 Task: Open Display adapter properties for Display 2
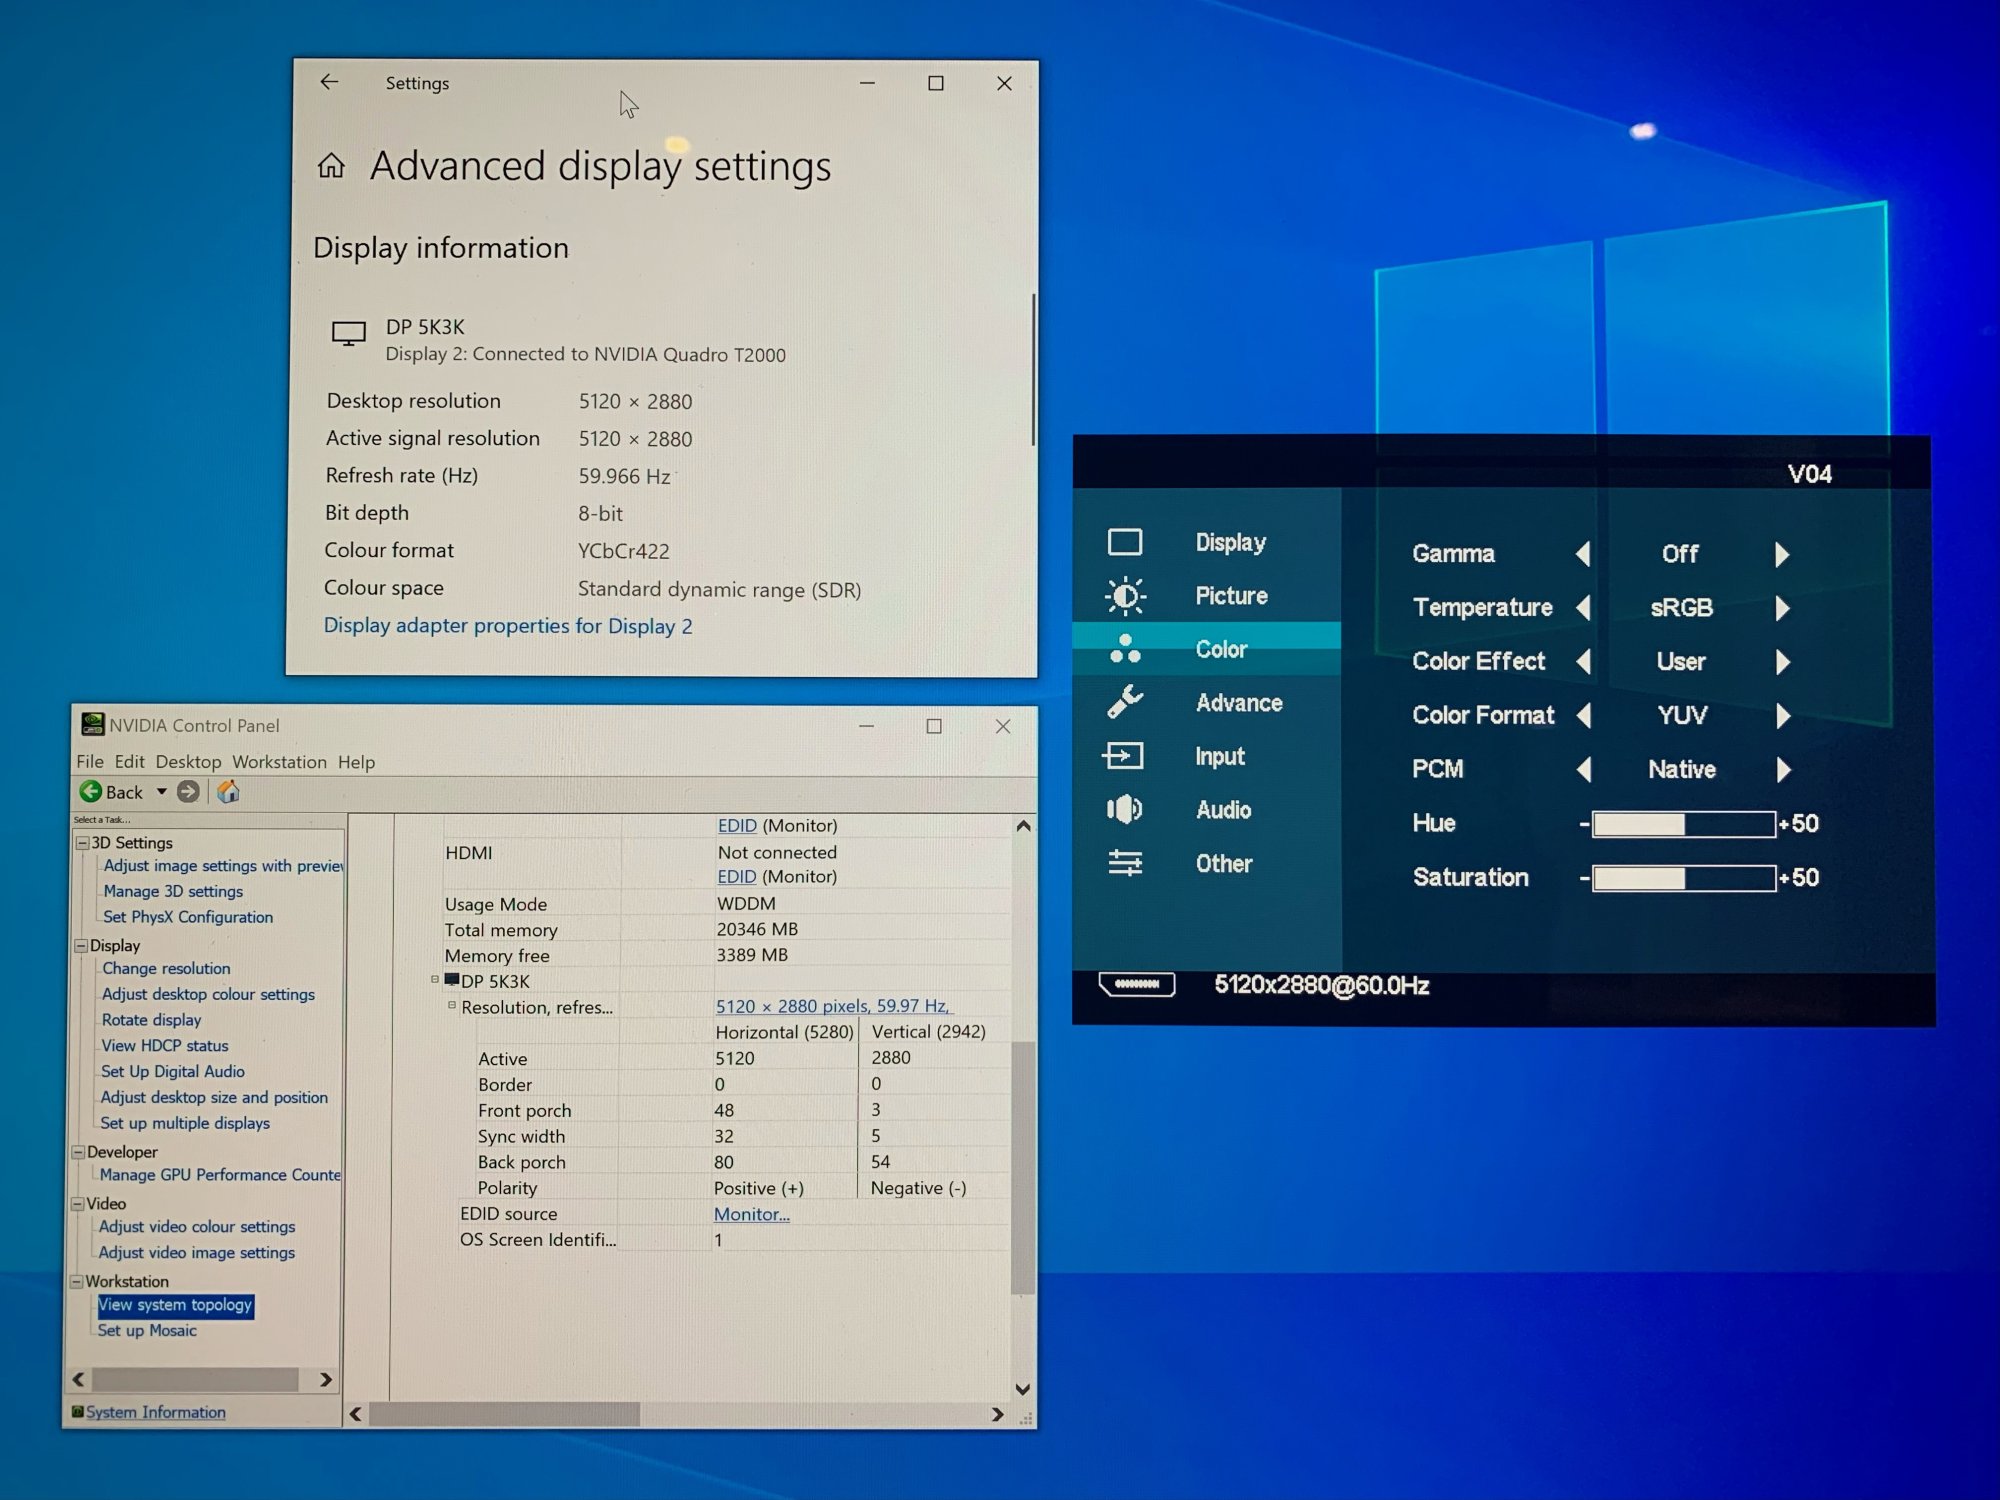507,626
